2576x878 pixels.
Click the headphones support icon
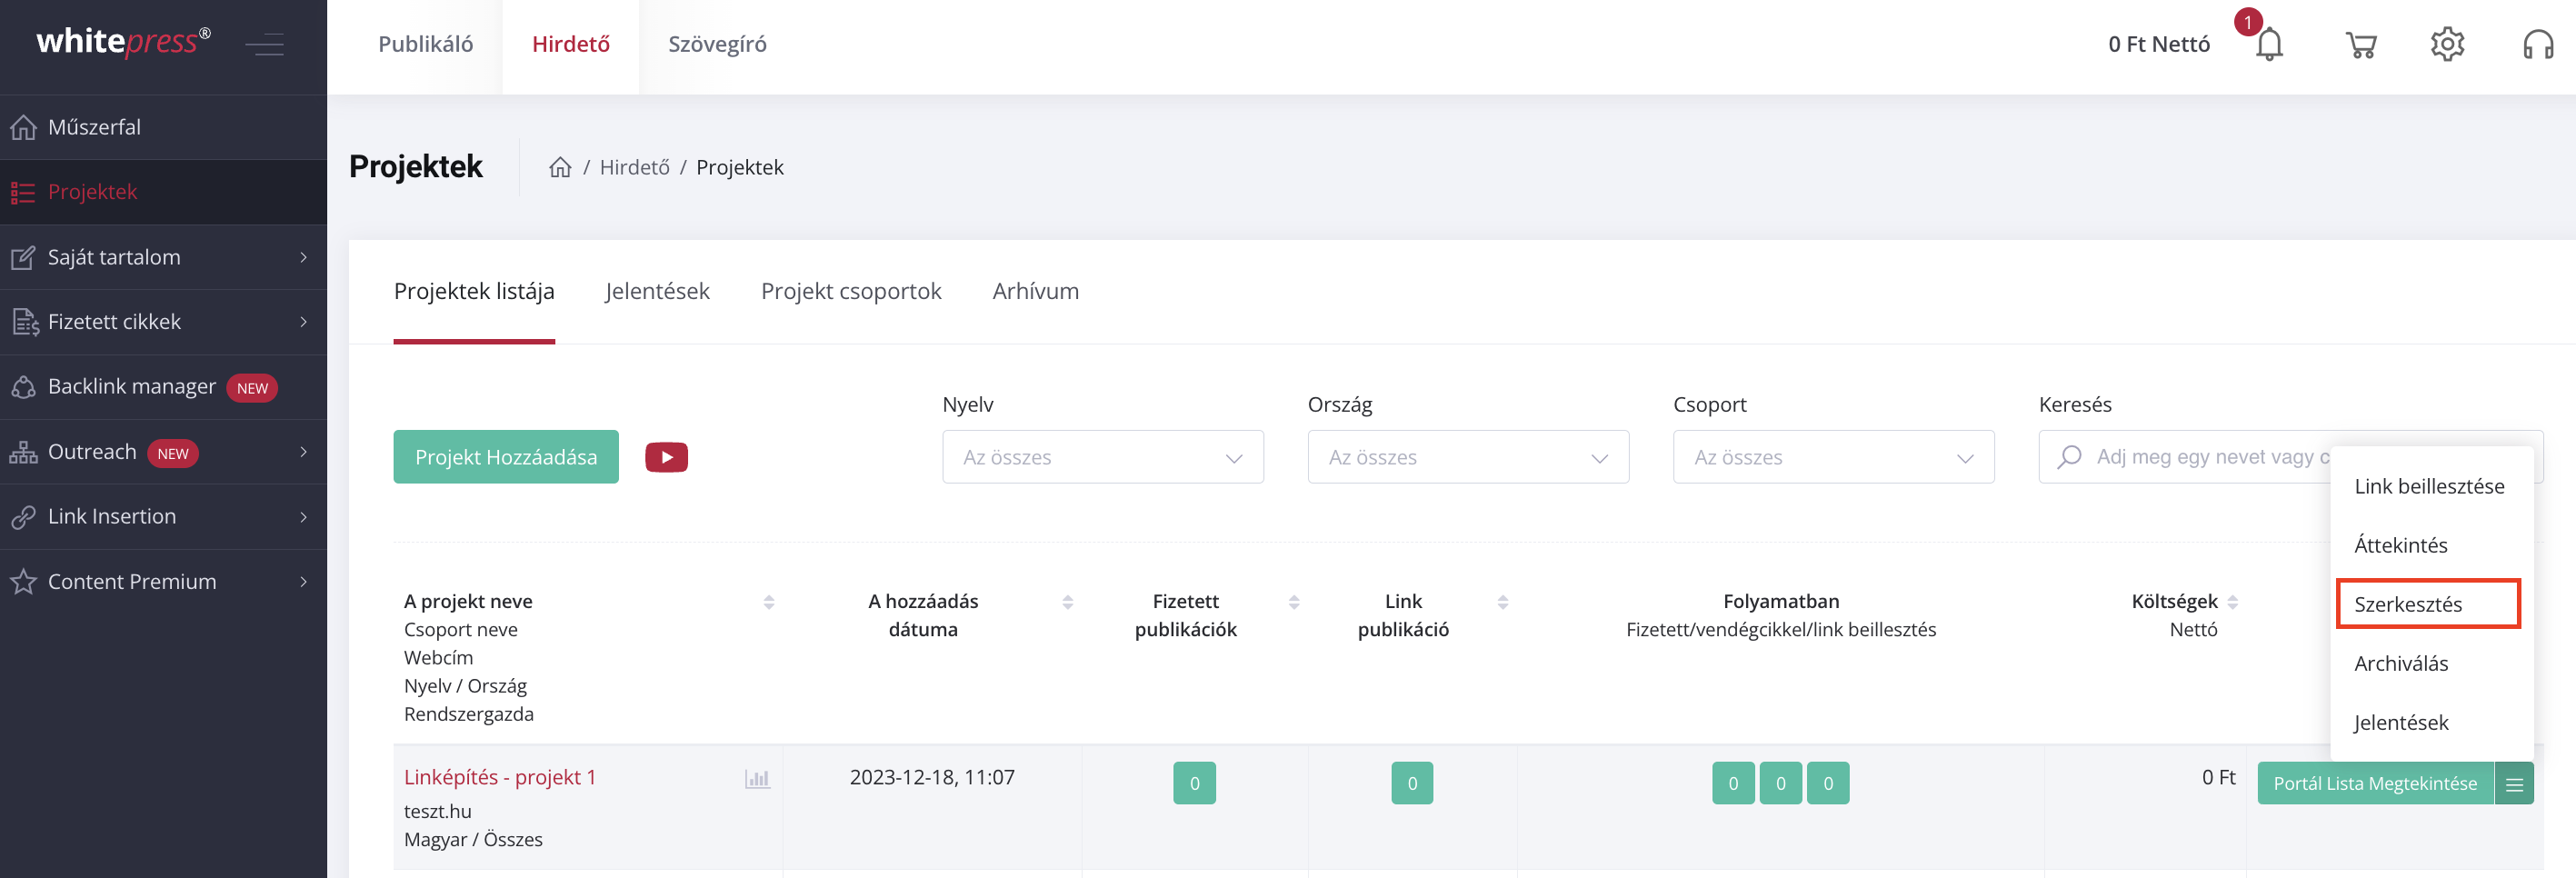(x=2538, y=44)
